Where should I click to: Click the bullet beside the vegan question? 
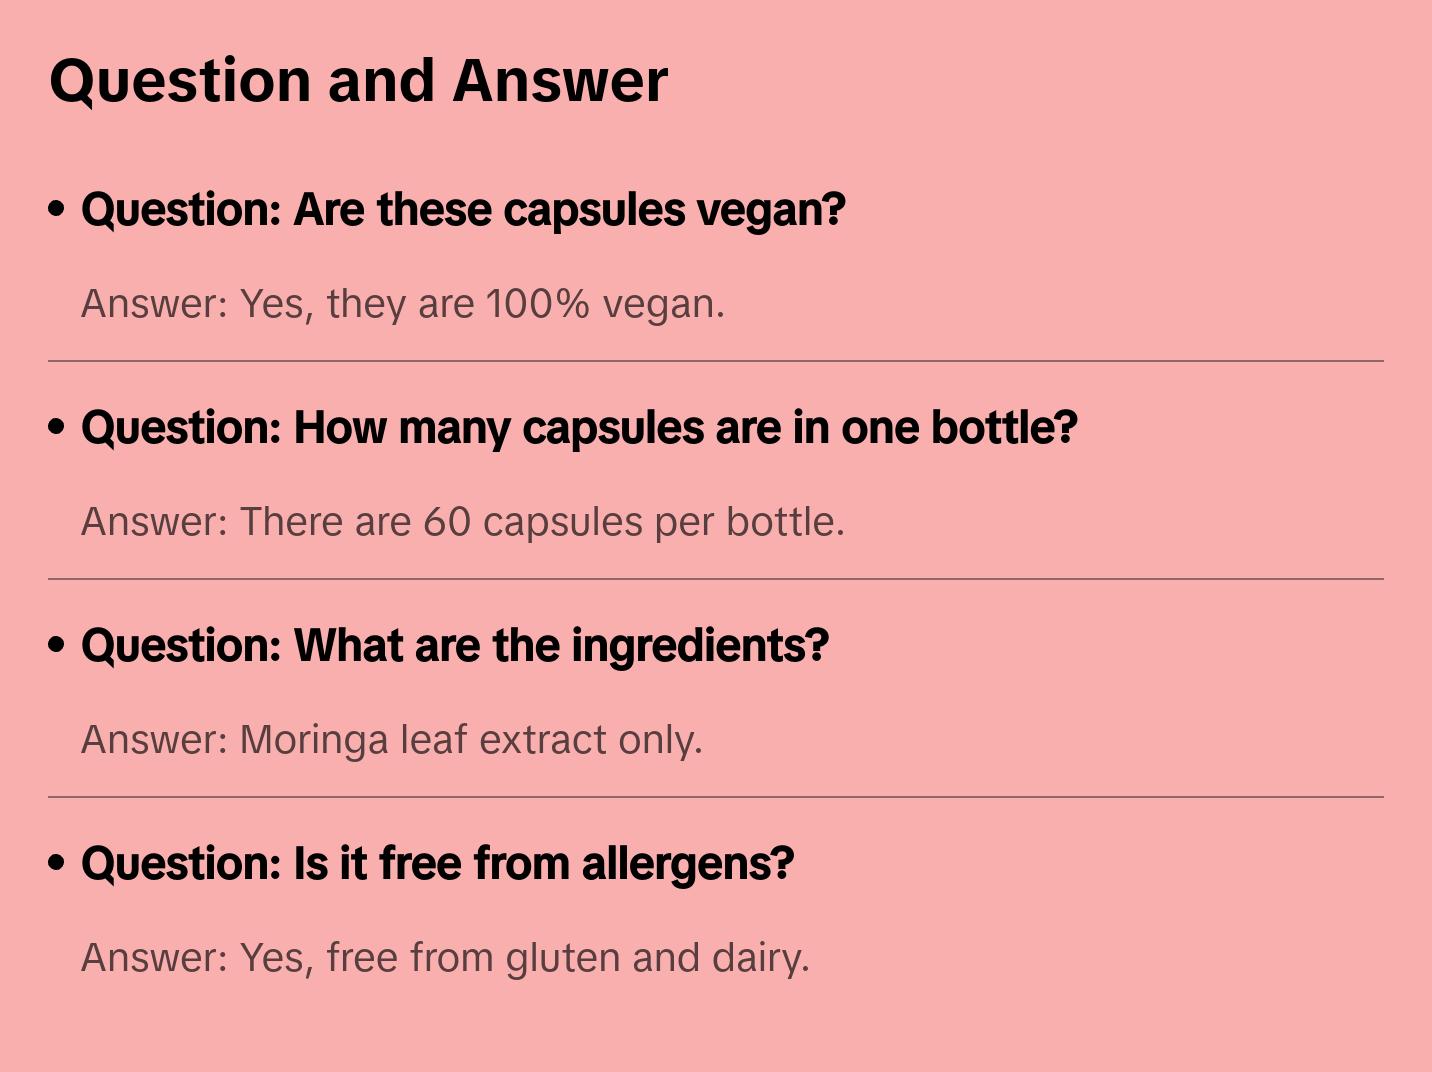click(x=57, y=209)
